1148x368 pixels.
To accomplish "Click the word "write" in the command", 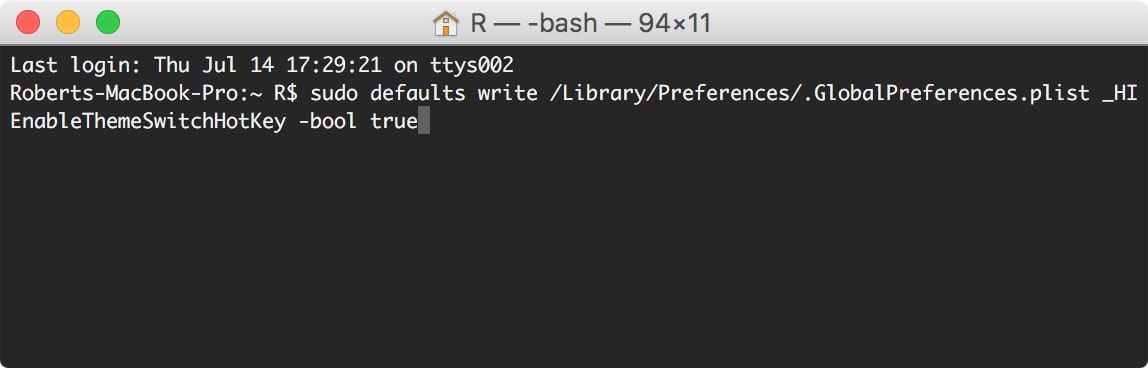I will (508, 94).
